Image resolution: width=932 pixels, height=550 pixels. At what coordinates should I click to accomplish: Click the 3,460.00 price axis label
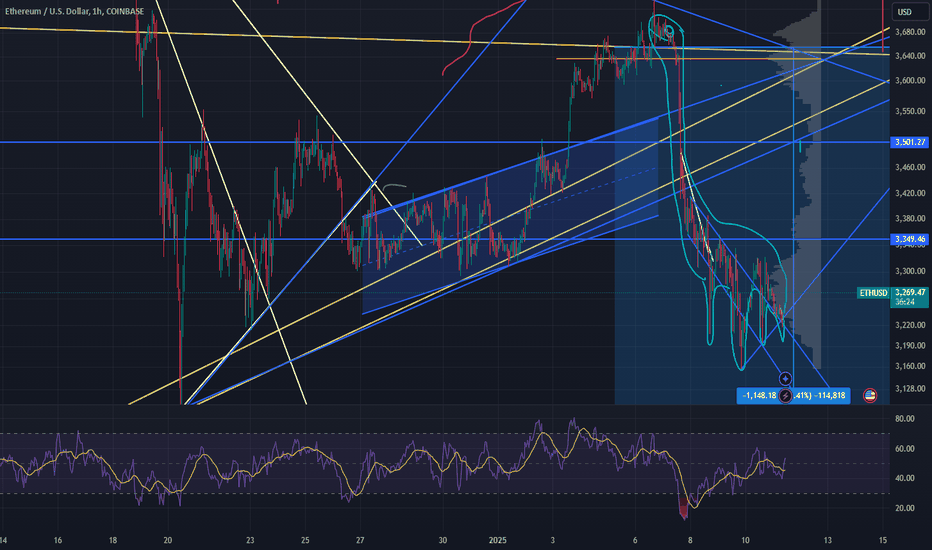click(x=910, y=168)
